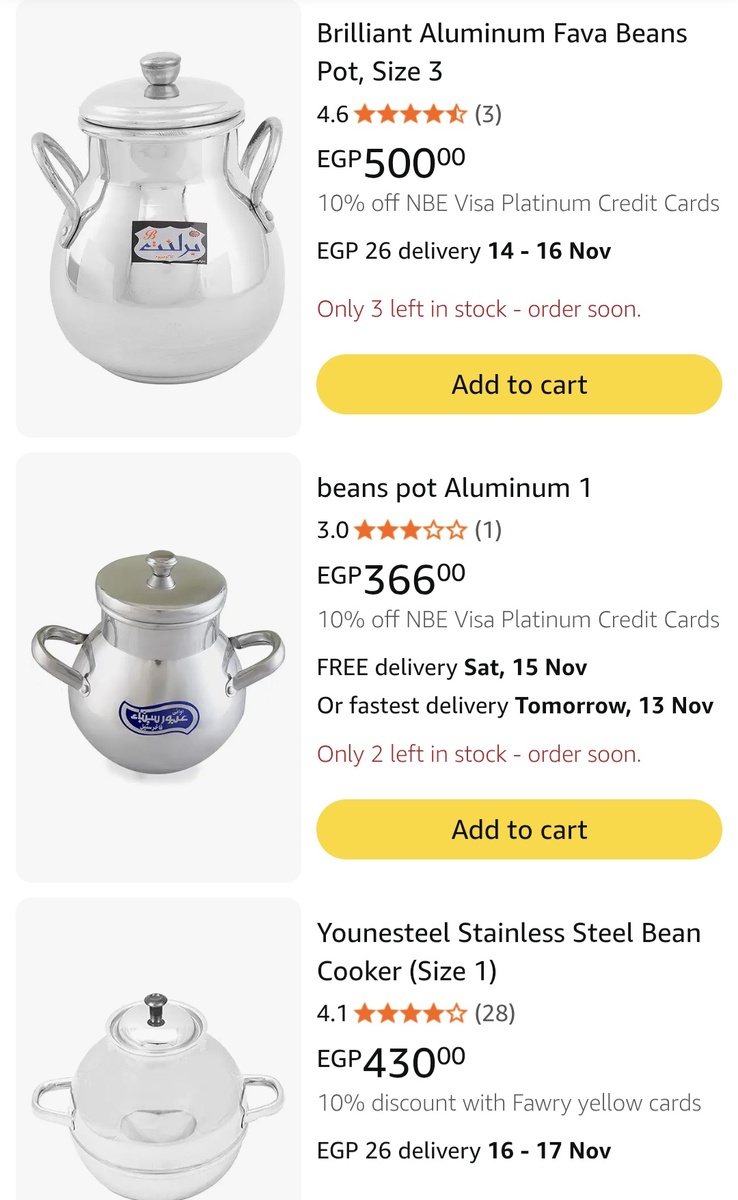Open the beans pot Aluminum 1 image

(x=158, y=667)
